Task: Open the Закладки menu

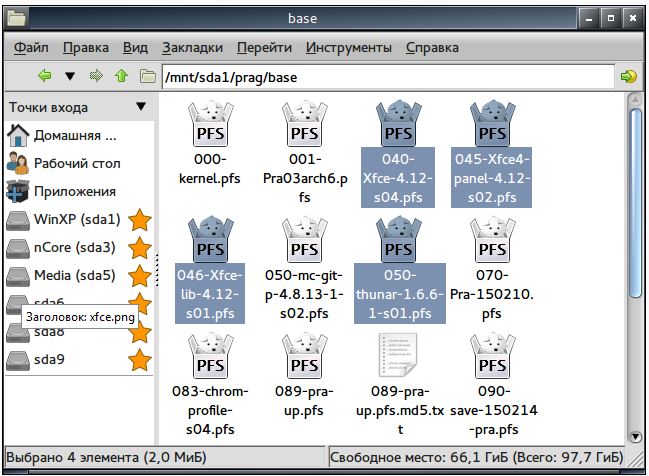Action: point(192,47)
